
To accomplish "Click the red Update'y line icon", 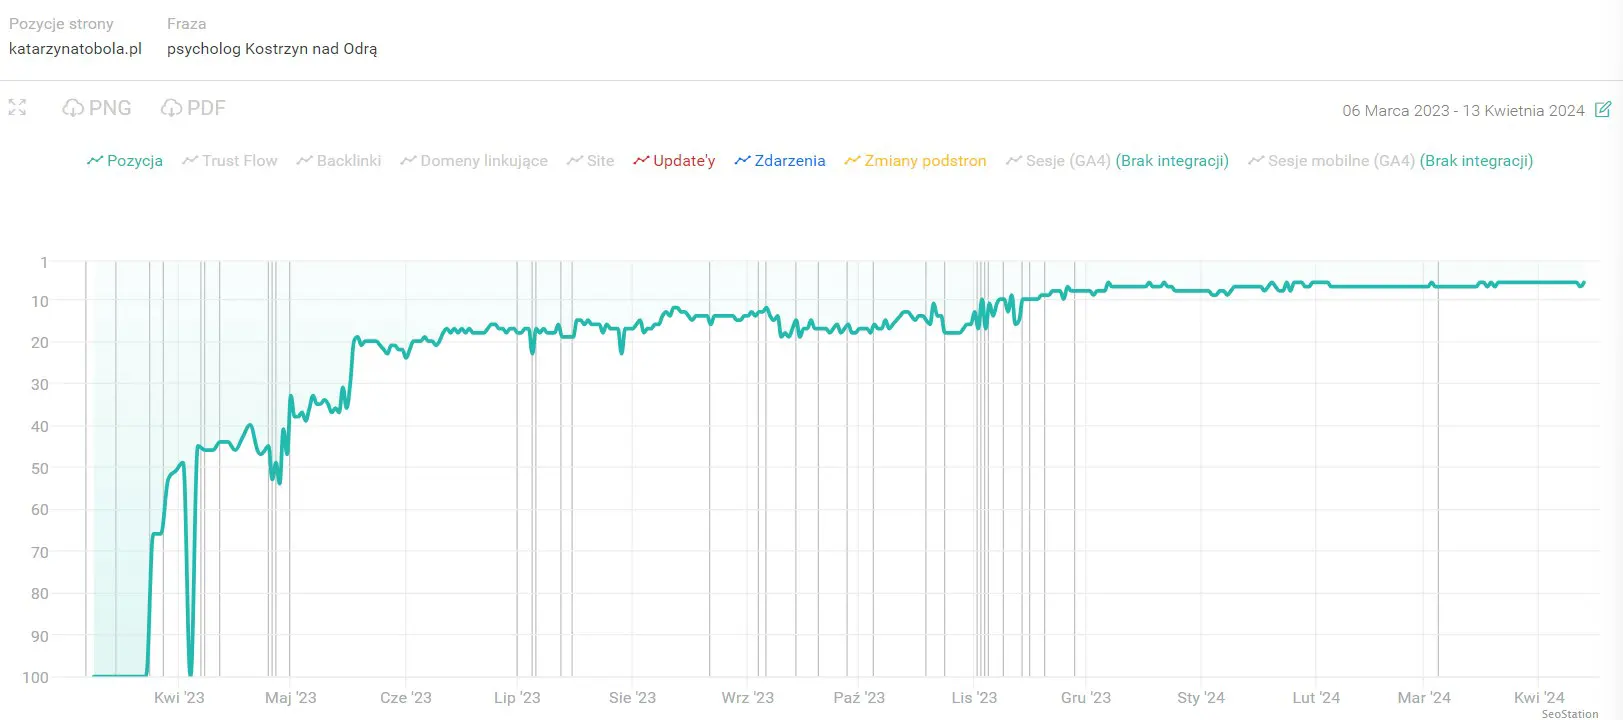I will (641, 160).
